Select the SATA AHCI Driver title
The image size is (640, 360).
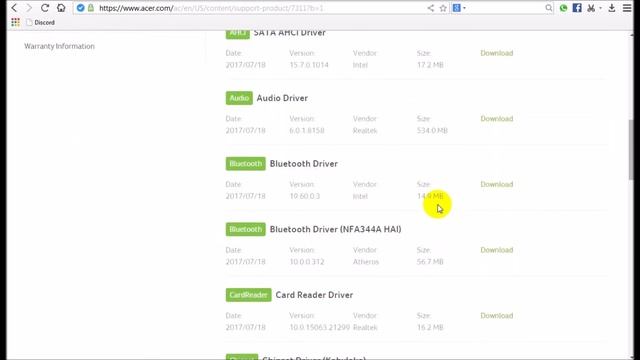(x=289, y=33)
